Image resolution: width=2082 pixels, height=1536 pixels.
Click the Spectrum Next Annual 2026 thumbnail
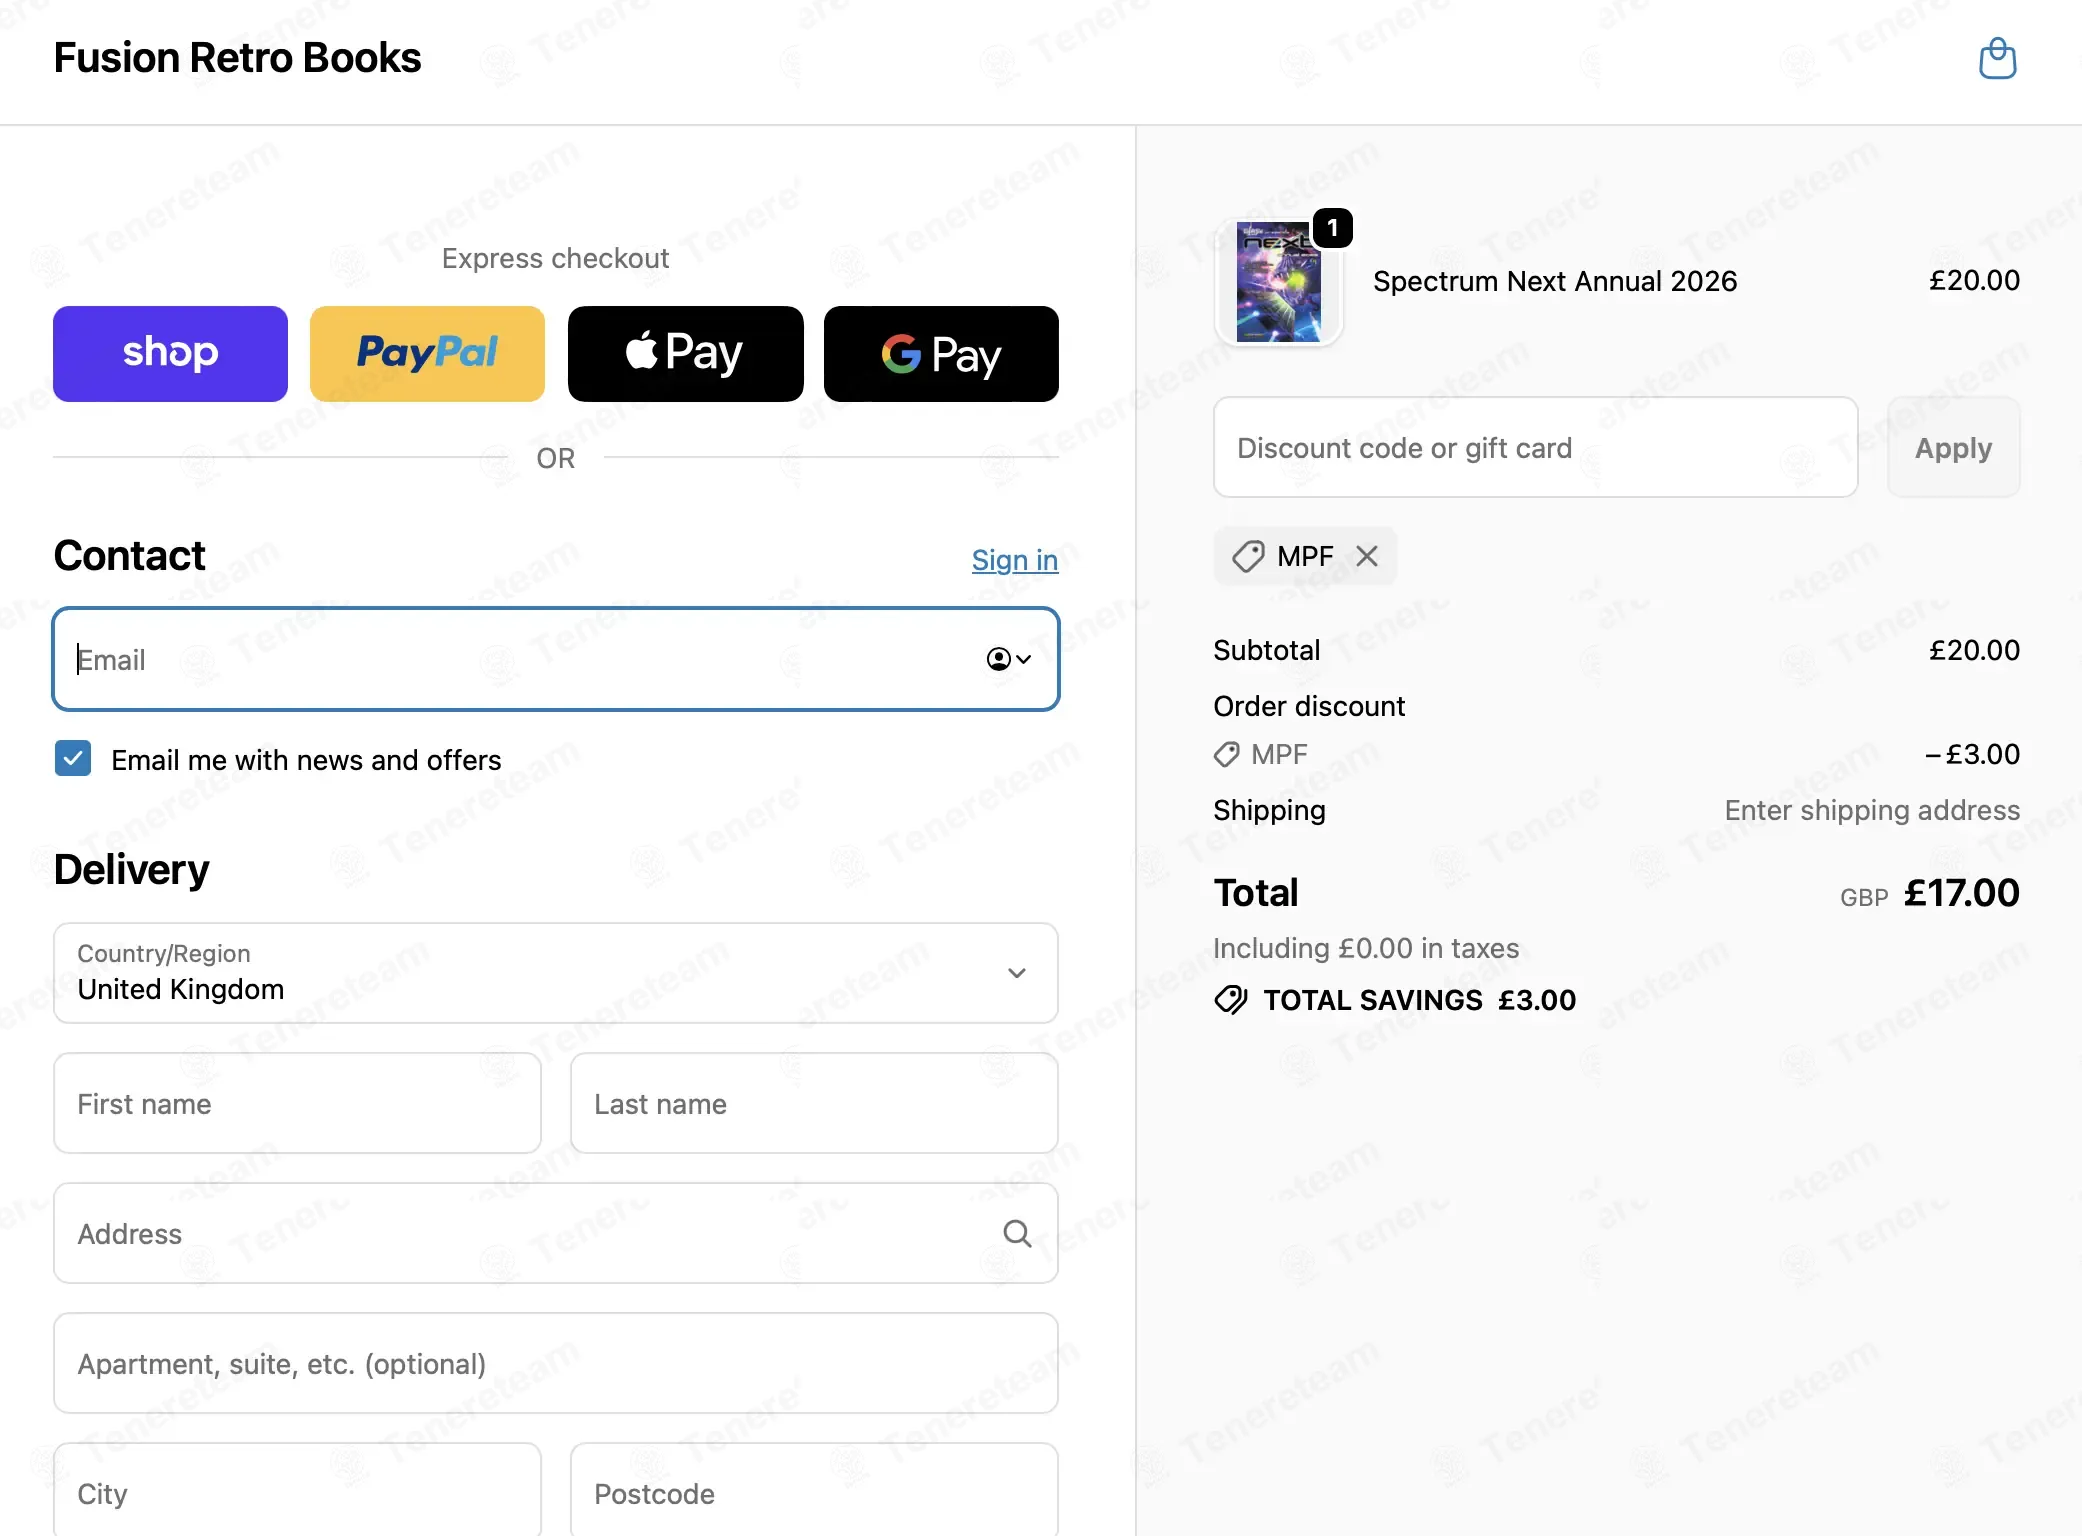click(1278, 282)
